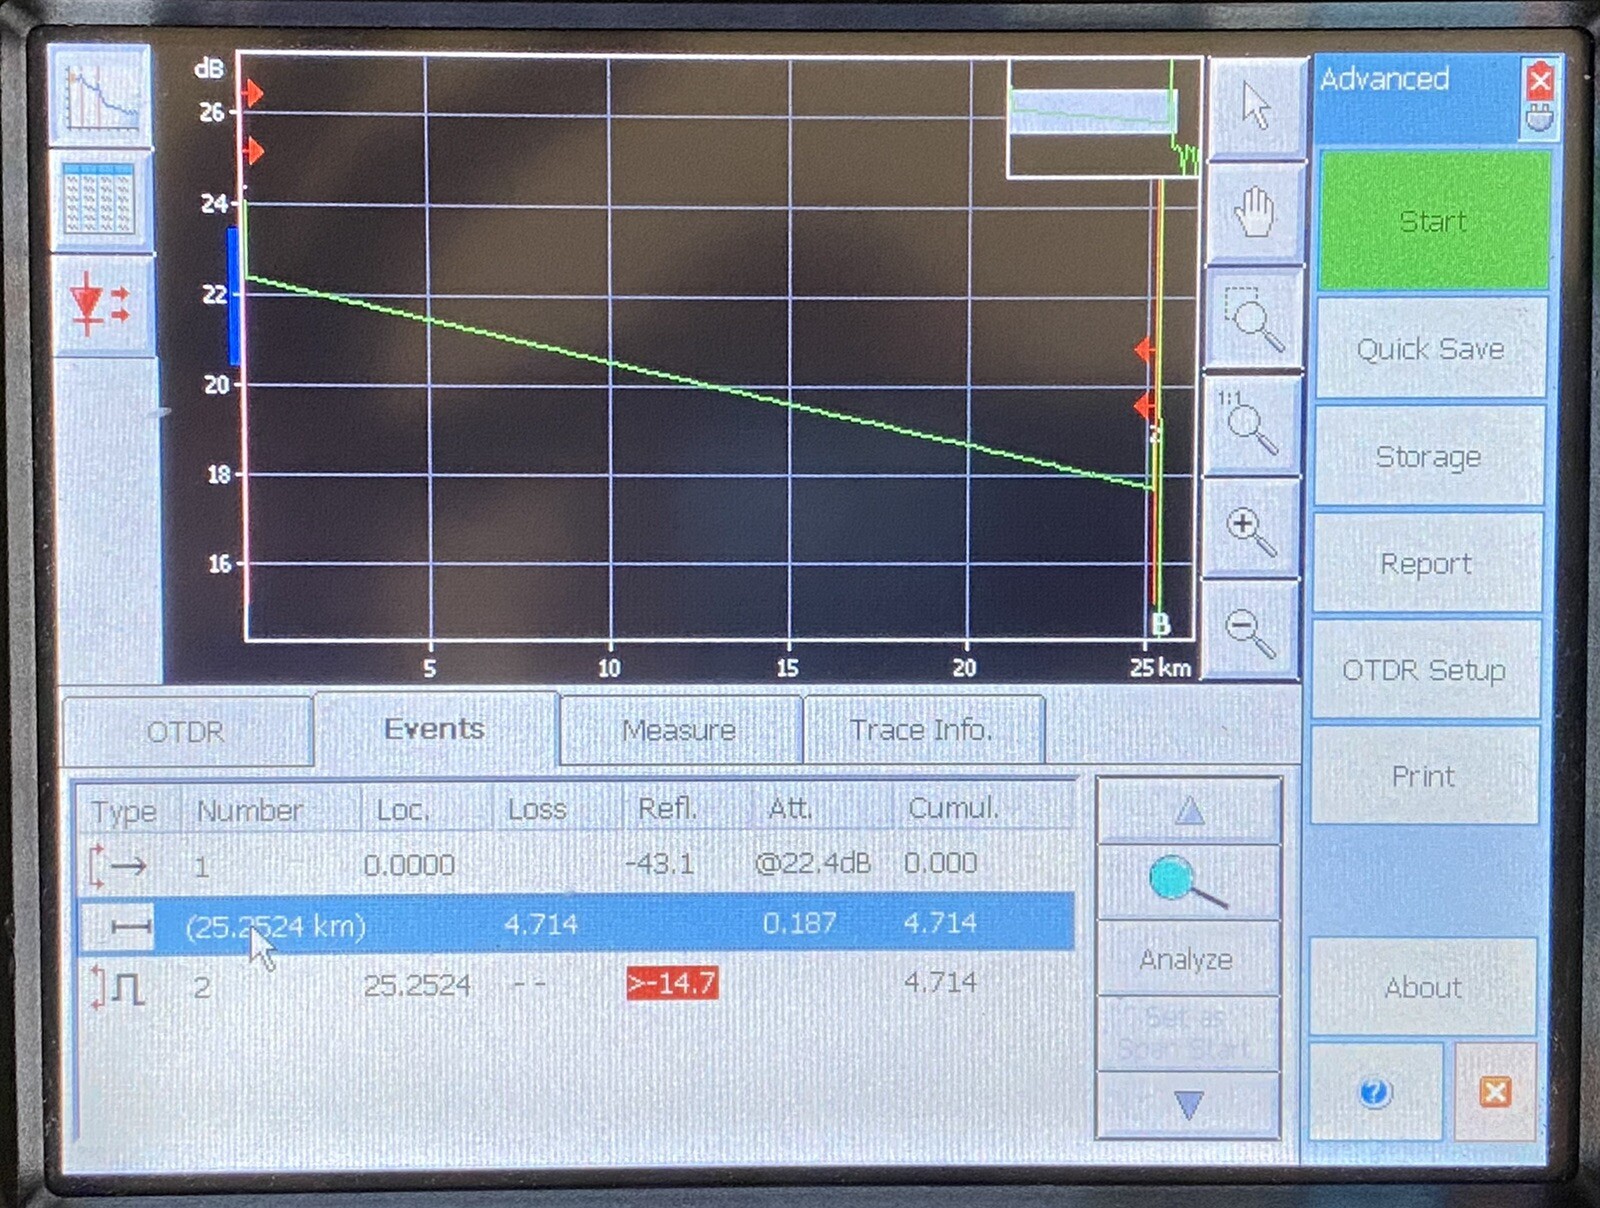The width and height of the screenshot is (1600, 1208).
Task: Open help with the question mark icon
Action: point(1374,1094)
